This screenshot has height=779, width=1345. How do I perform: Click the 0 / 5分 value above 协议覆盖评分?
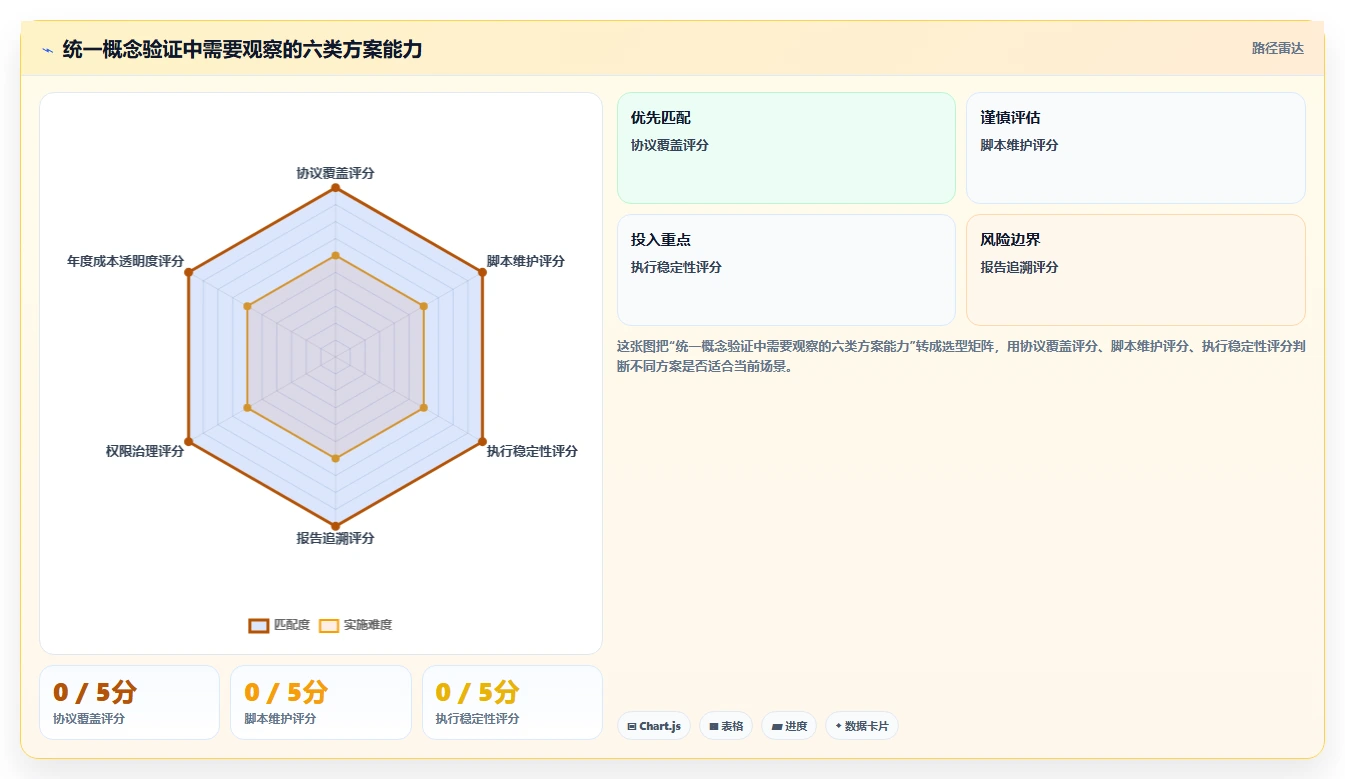(x=95, y=692)
